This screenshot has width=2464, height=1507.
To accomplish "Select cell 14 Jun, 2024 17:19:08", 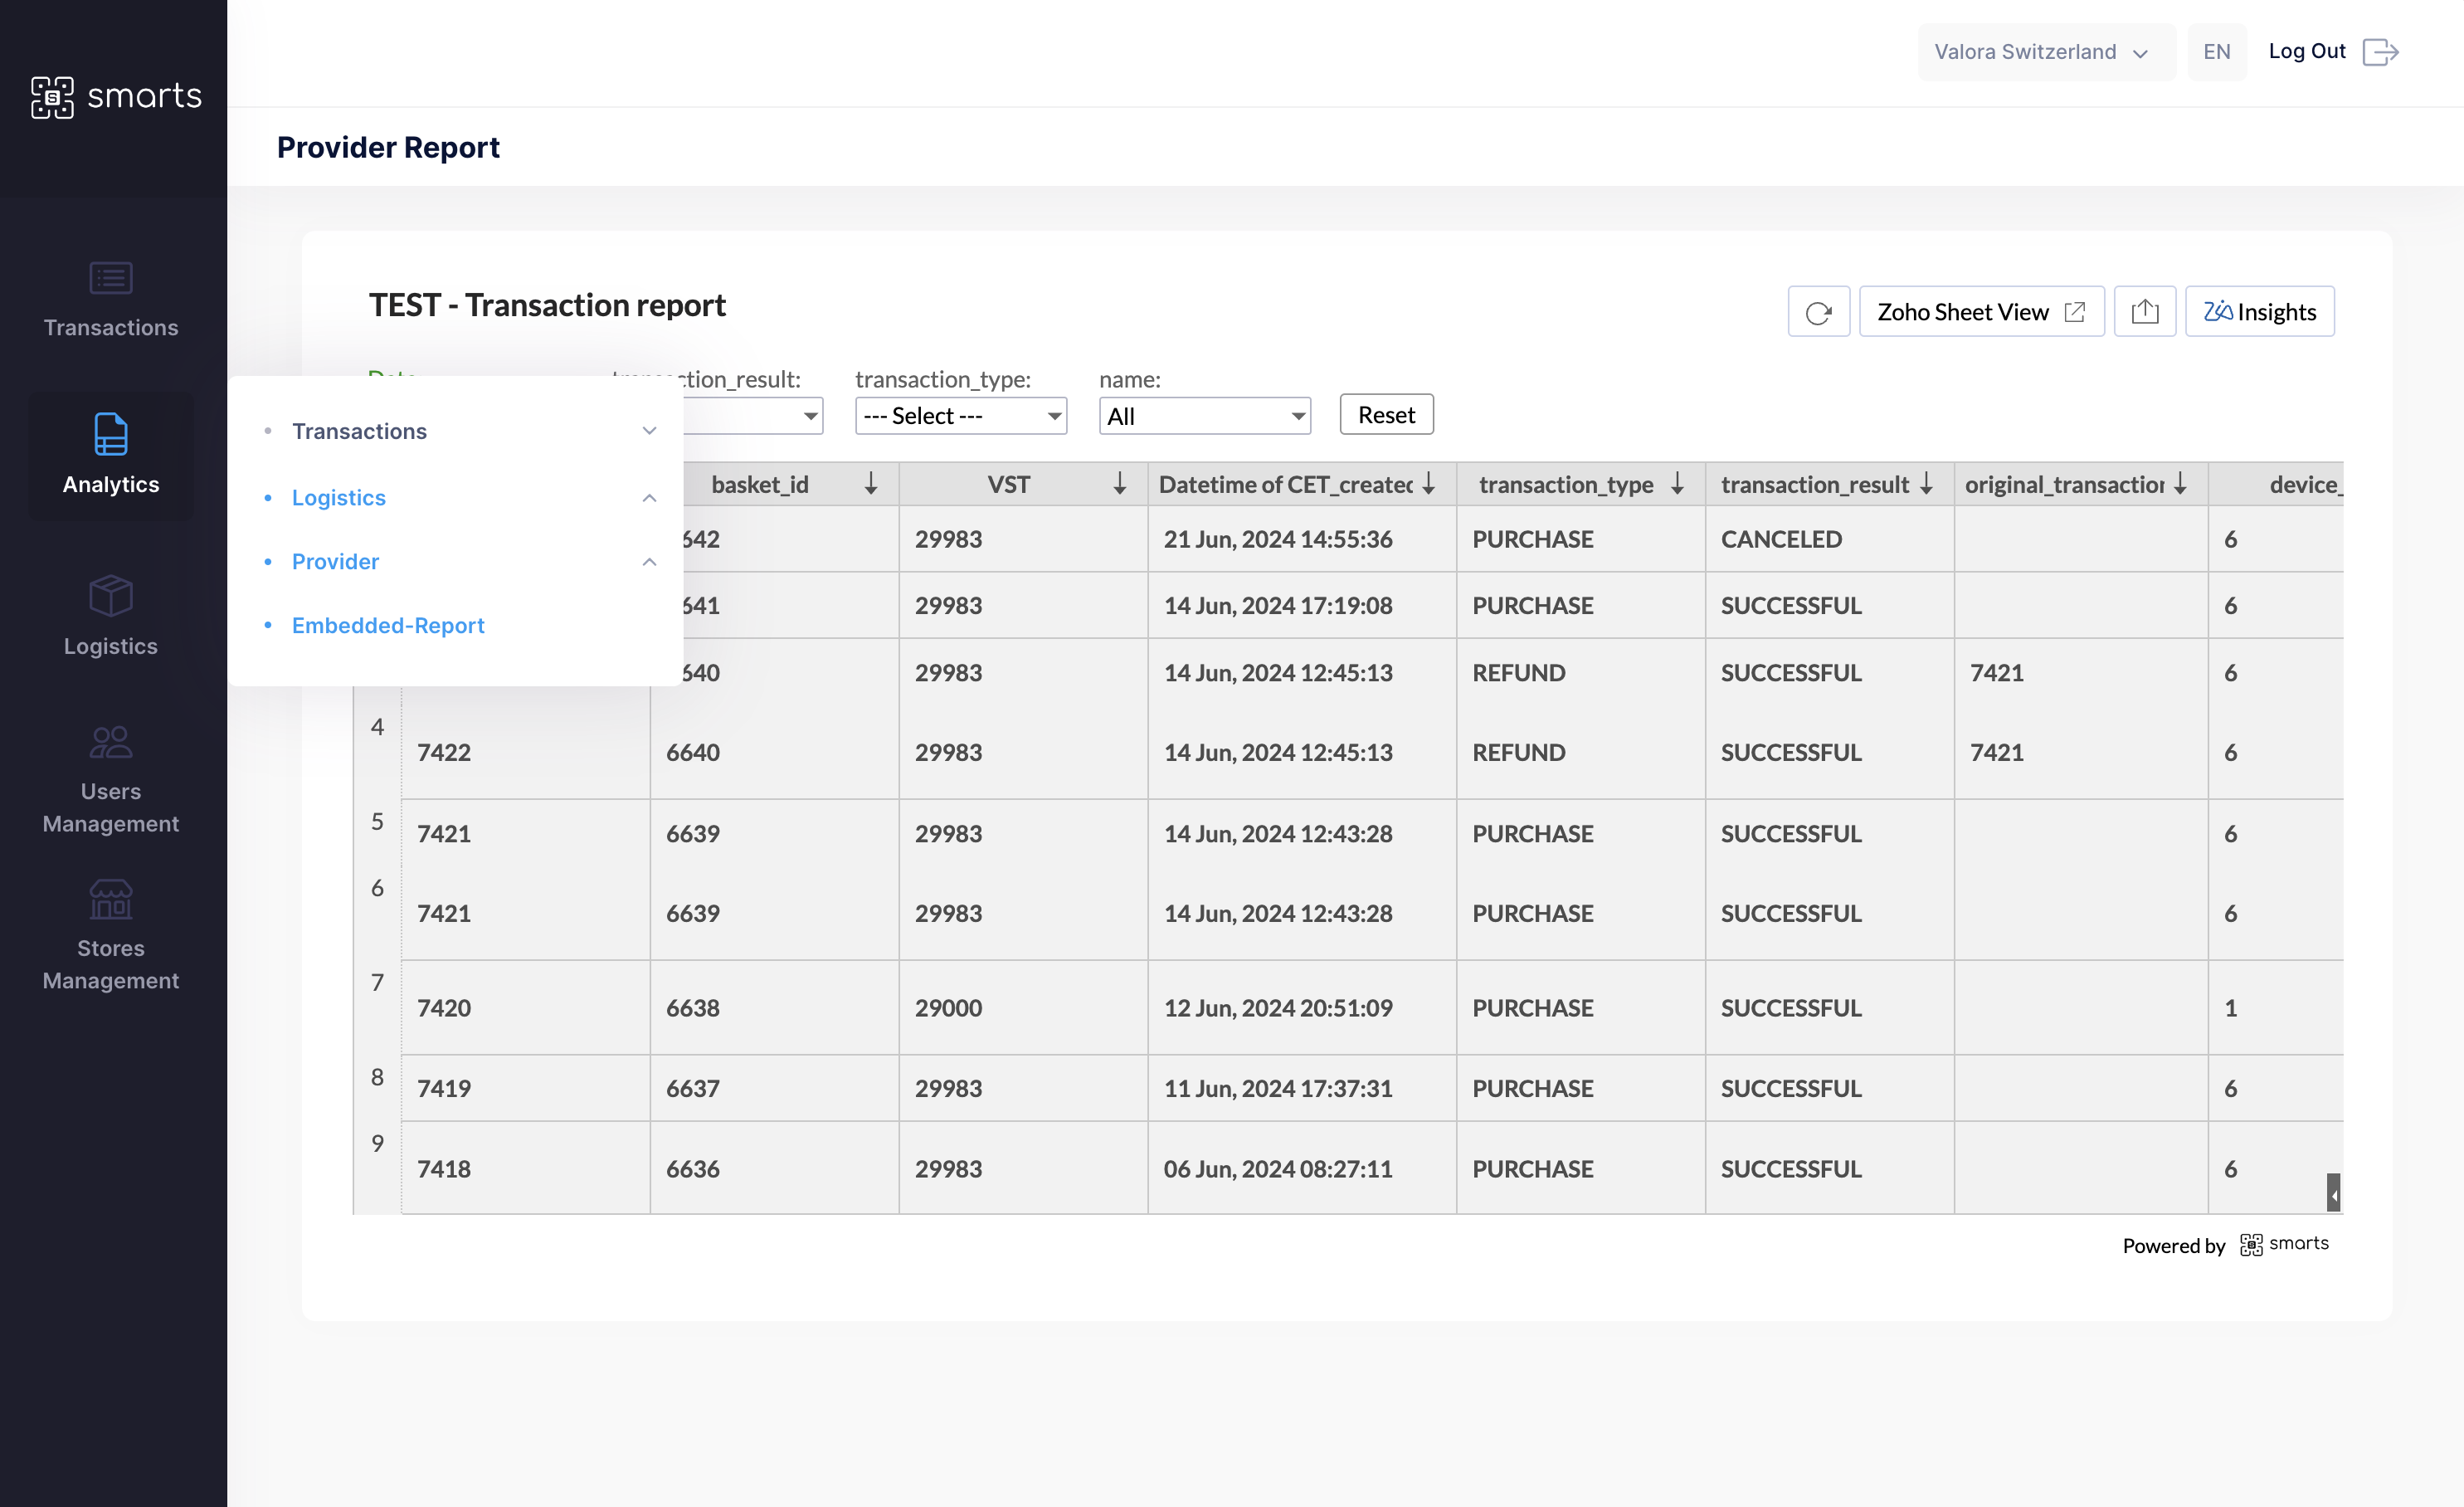I will point(1301,605).
